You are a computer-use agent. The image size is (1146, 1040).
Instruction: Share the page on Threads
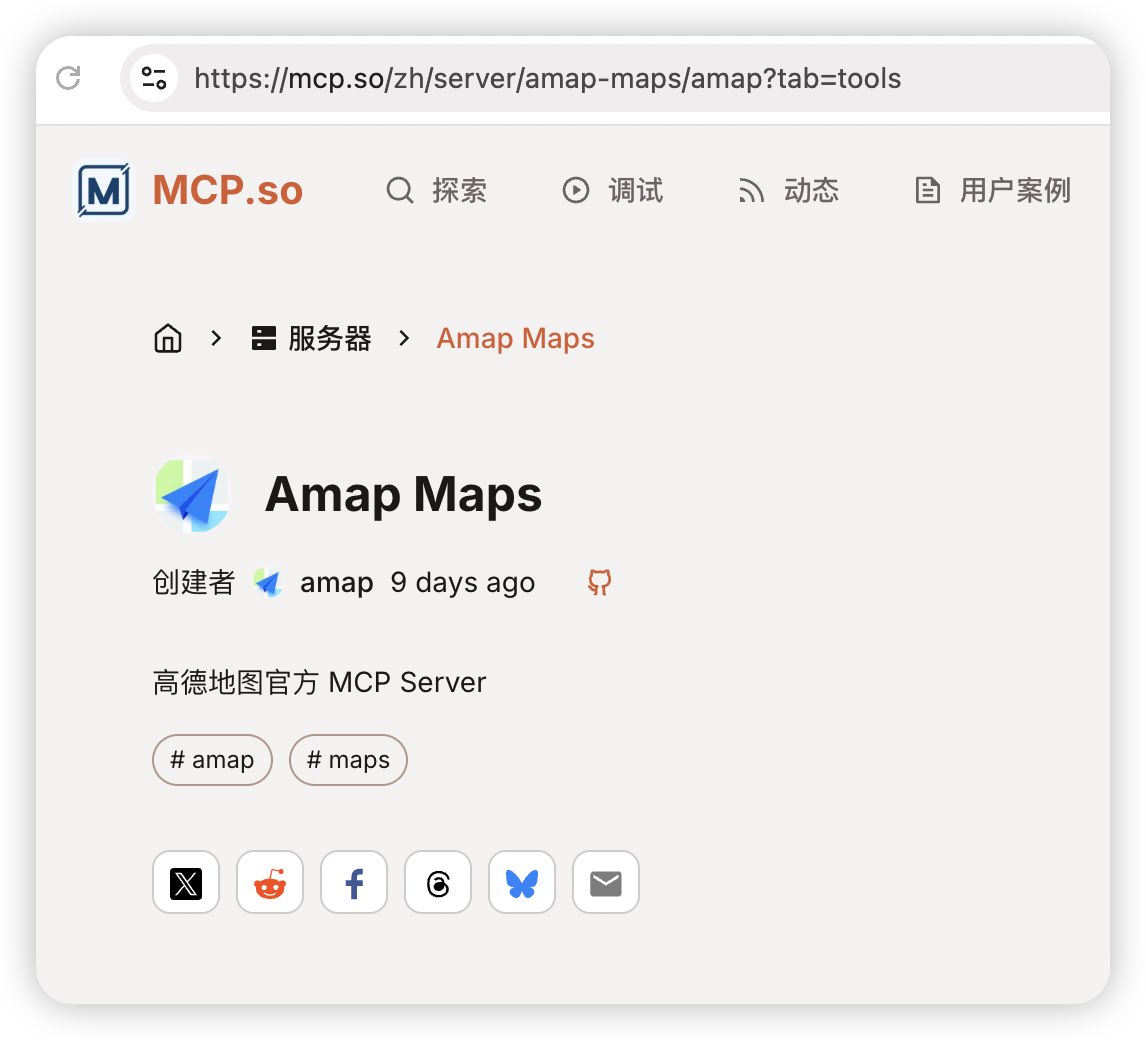coord(438,882)
